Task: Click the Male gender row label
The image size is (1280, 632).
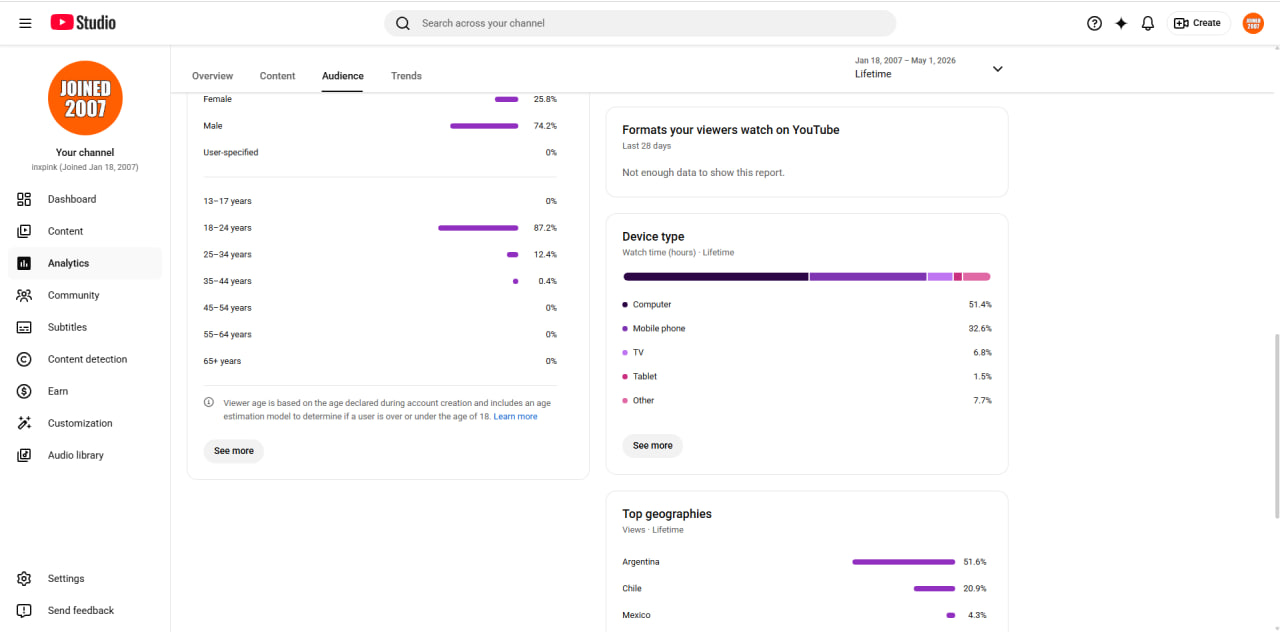Action: [213, 126]
